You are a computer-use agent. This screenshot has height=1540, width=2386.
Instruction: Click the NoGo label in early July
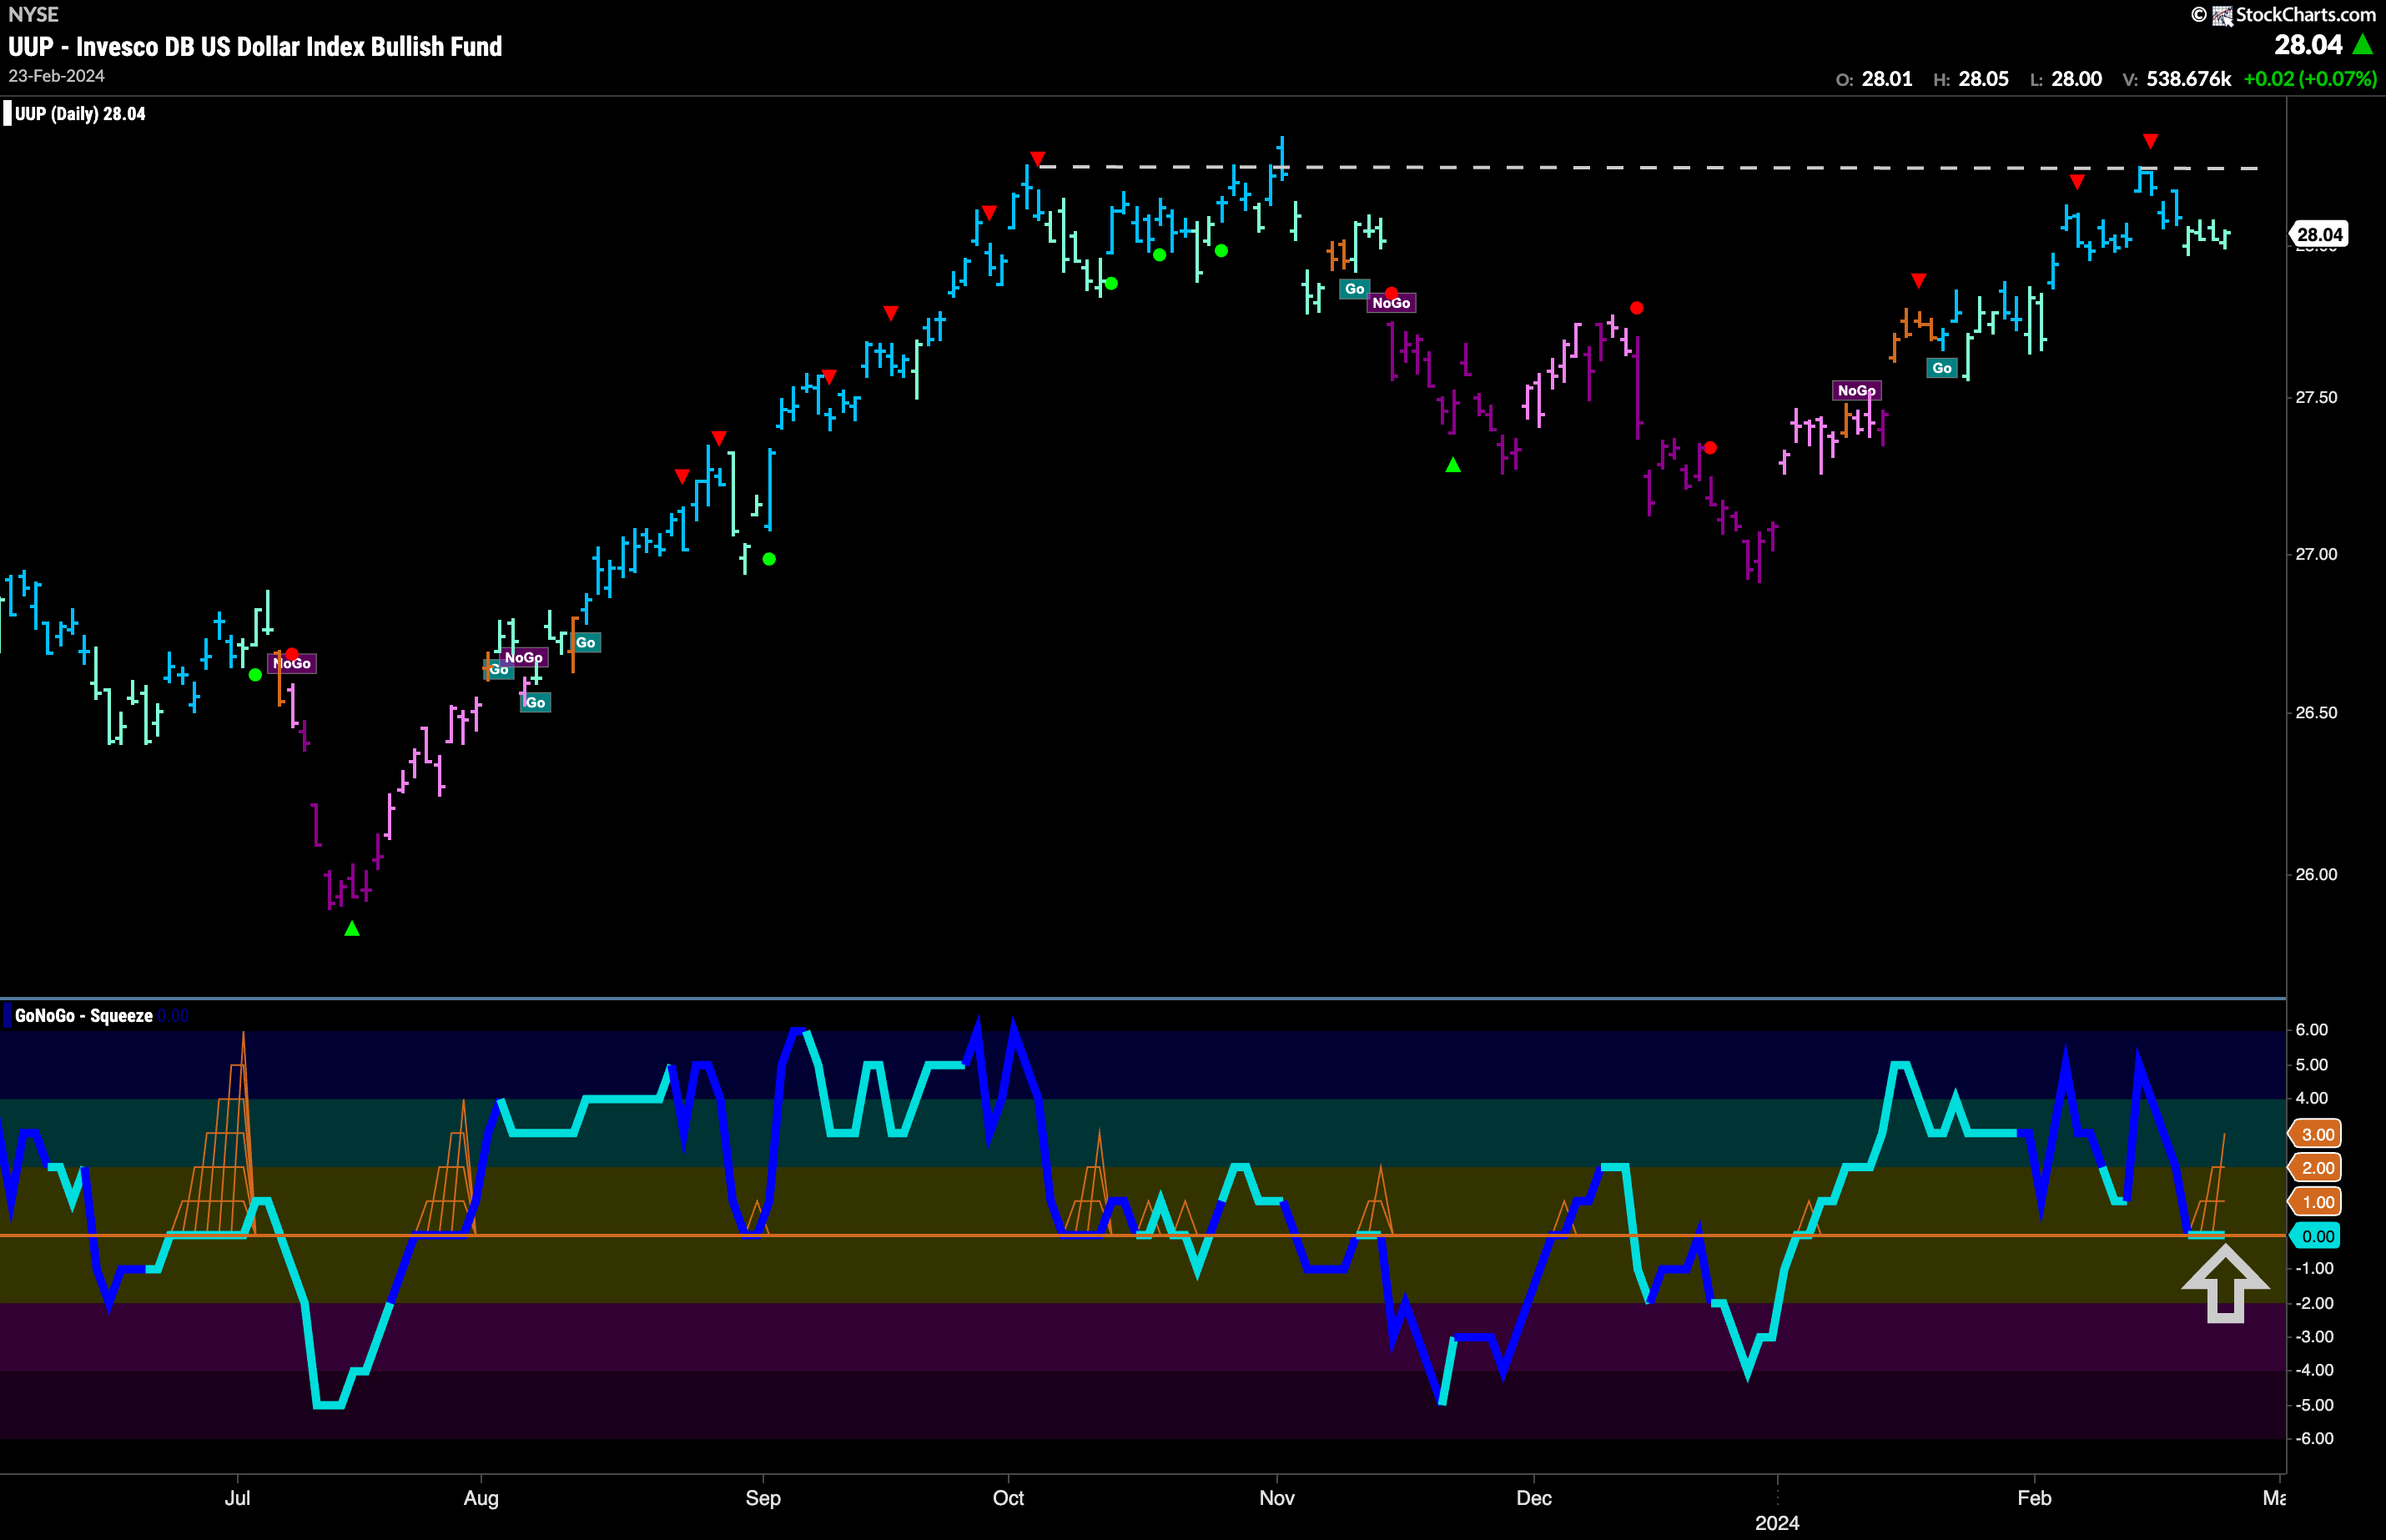pyautogui.click(x=292, y=664)
